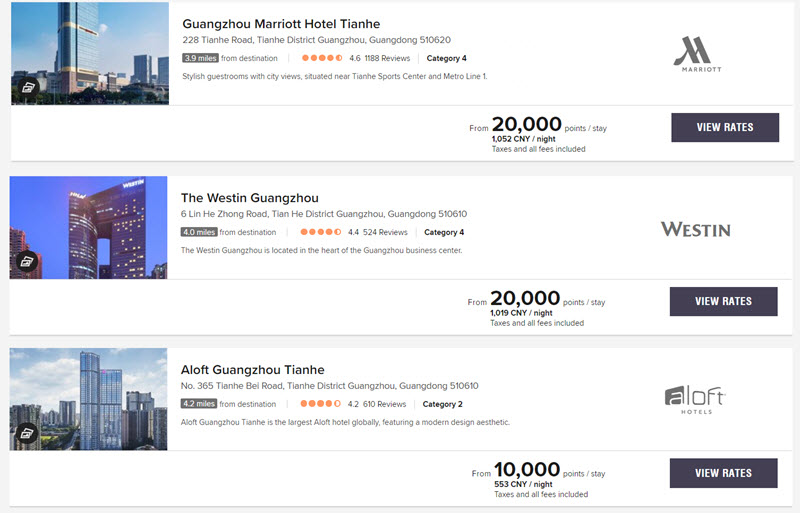Open 1188 Reviews for Marriott Tianhe
Image resolution: width=800 pixels, height=513 pixels.
click(x=387, y=58)
